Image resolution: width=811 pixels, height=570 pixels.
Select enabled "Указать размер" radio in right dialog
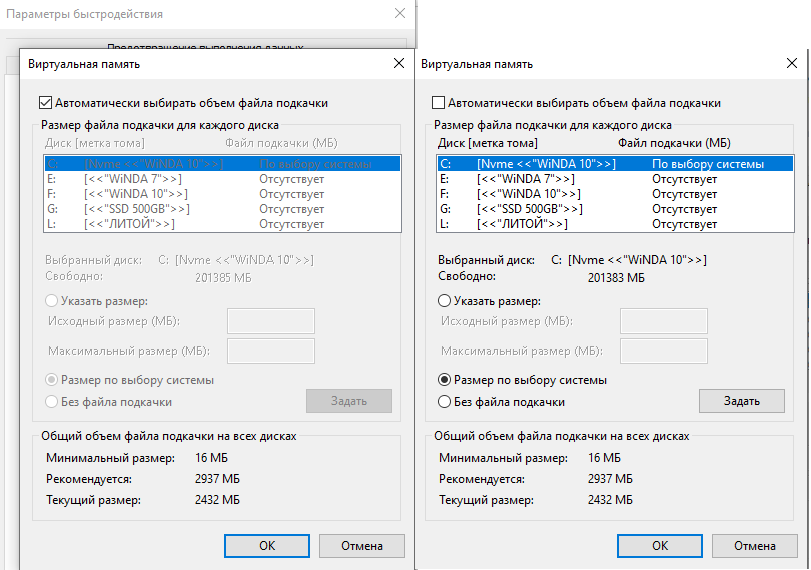coord(445,301)
